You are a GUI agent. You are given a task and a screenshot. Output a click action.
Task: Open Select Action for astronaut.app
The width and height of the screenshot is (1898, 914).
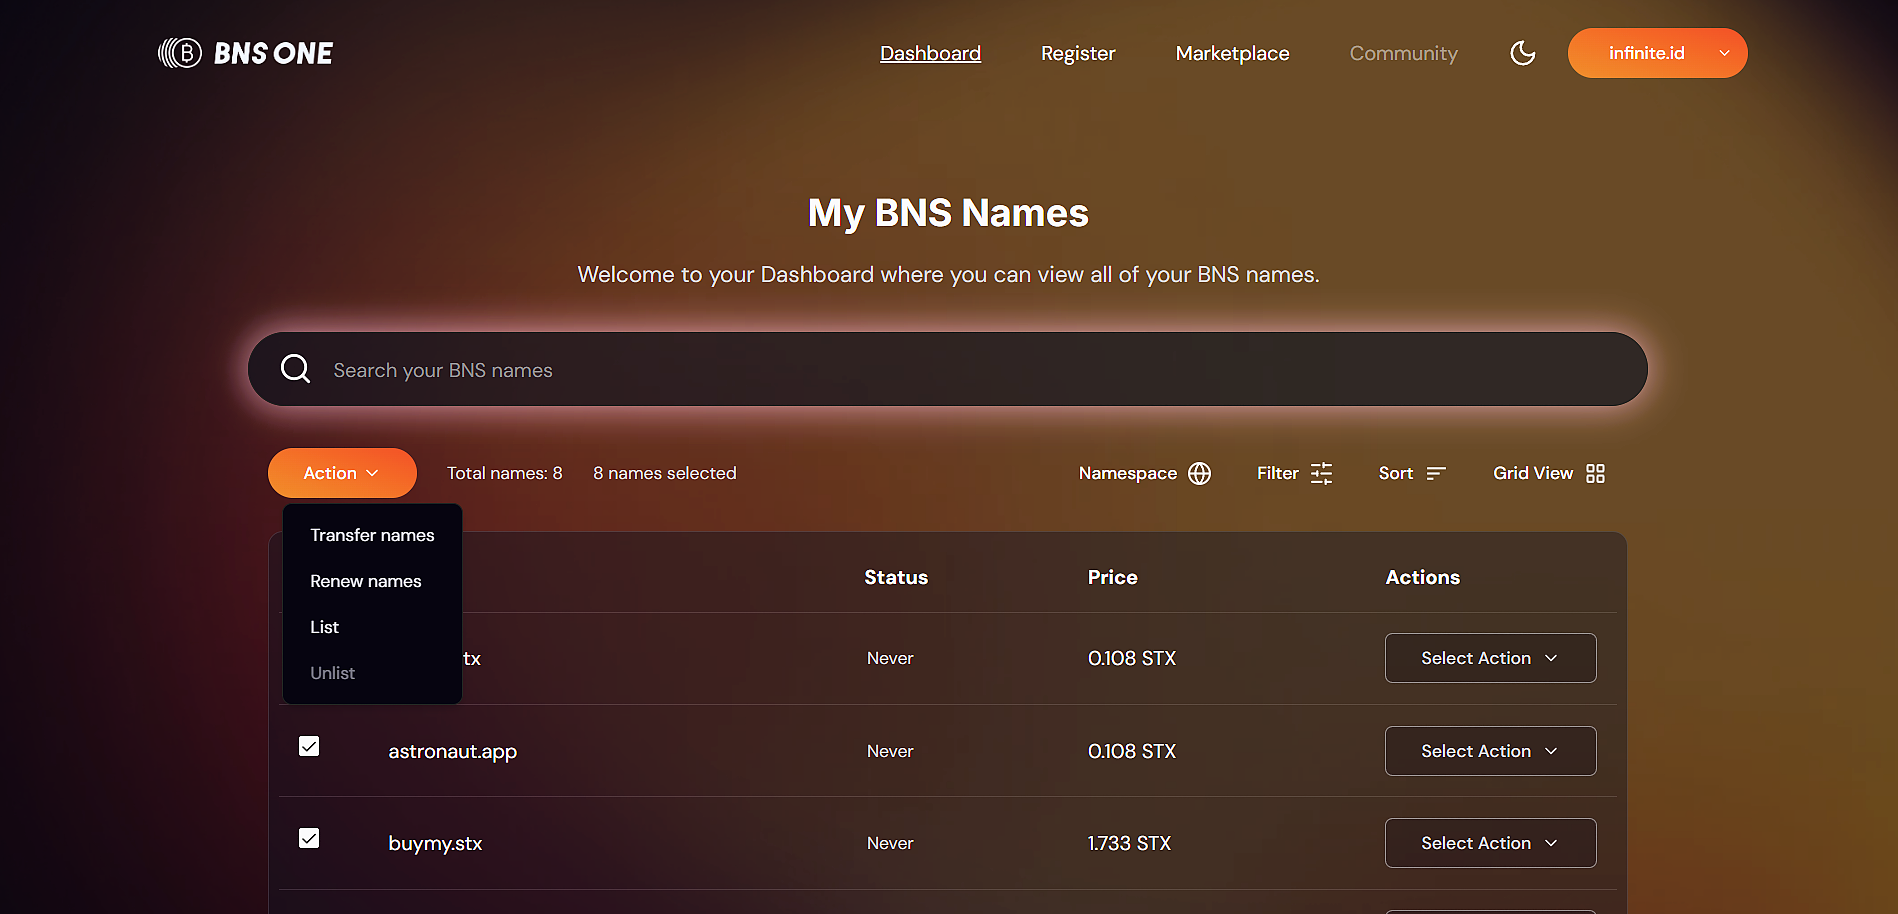click(1489, 751)
